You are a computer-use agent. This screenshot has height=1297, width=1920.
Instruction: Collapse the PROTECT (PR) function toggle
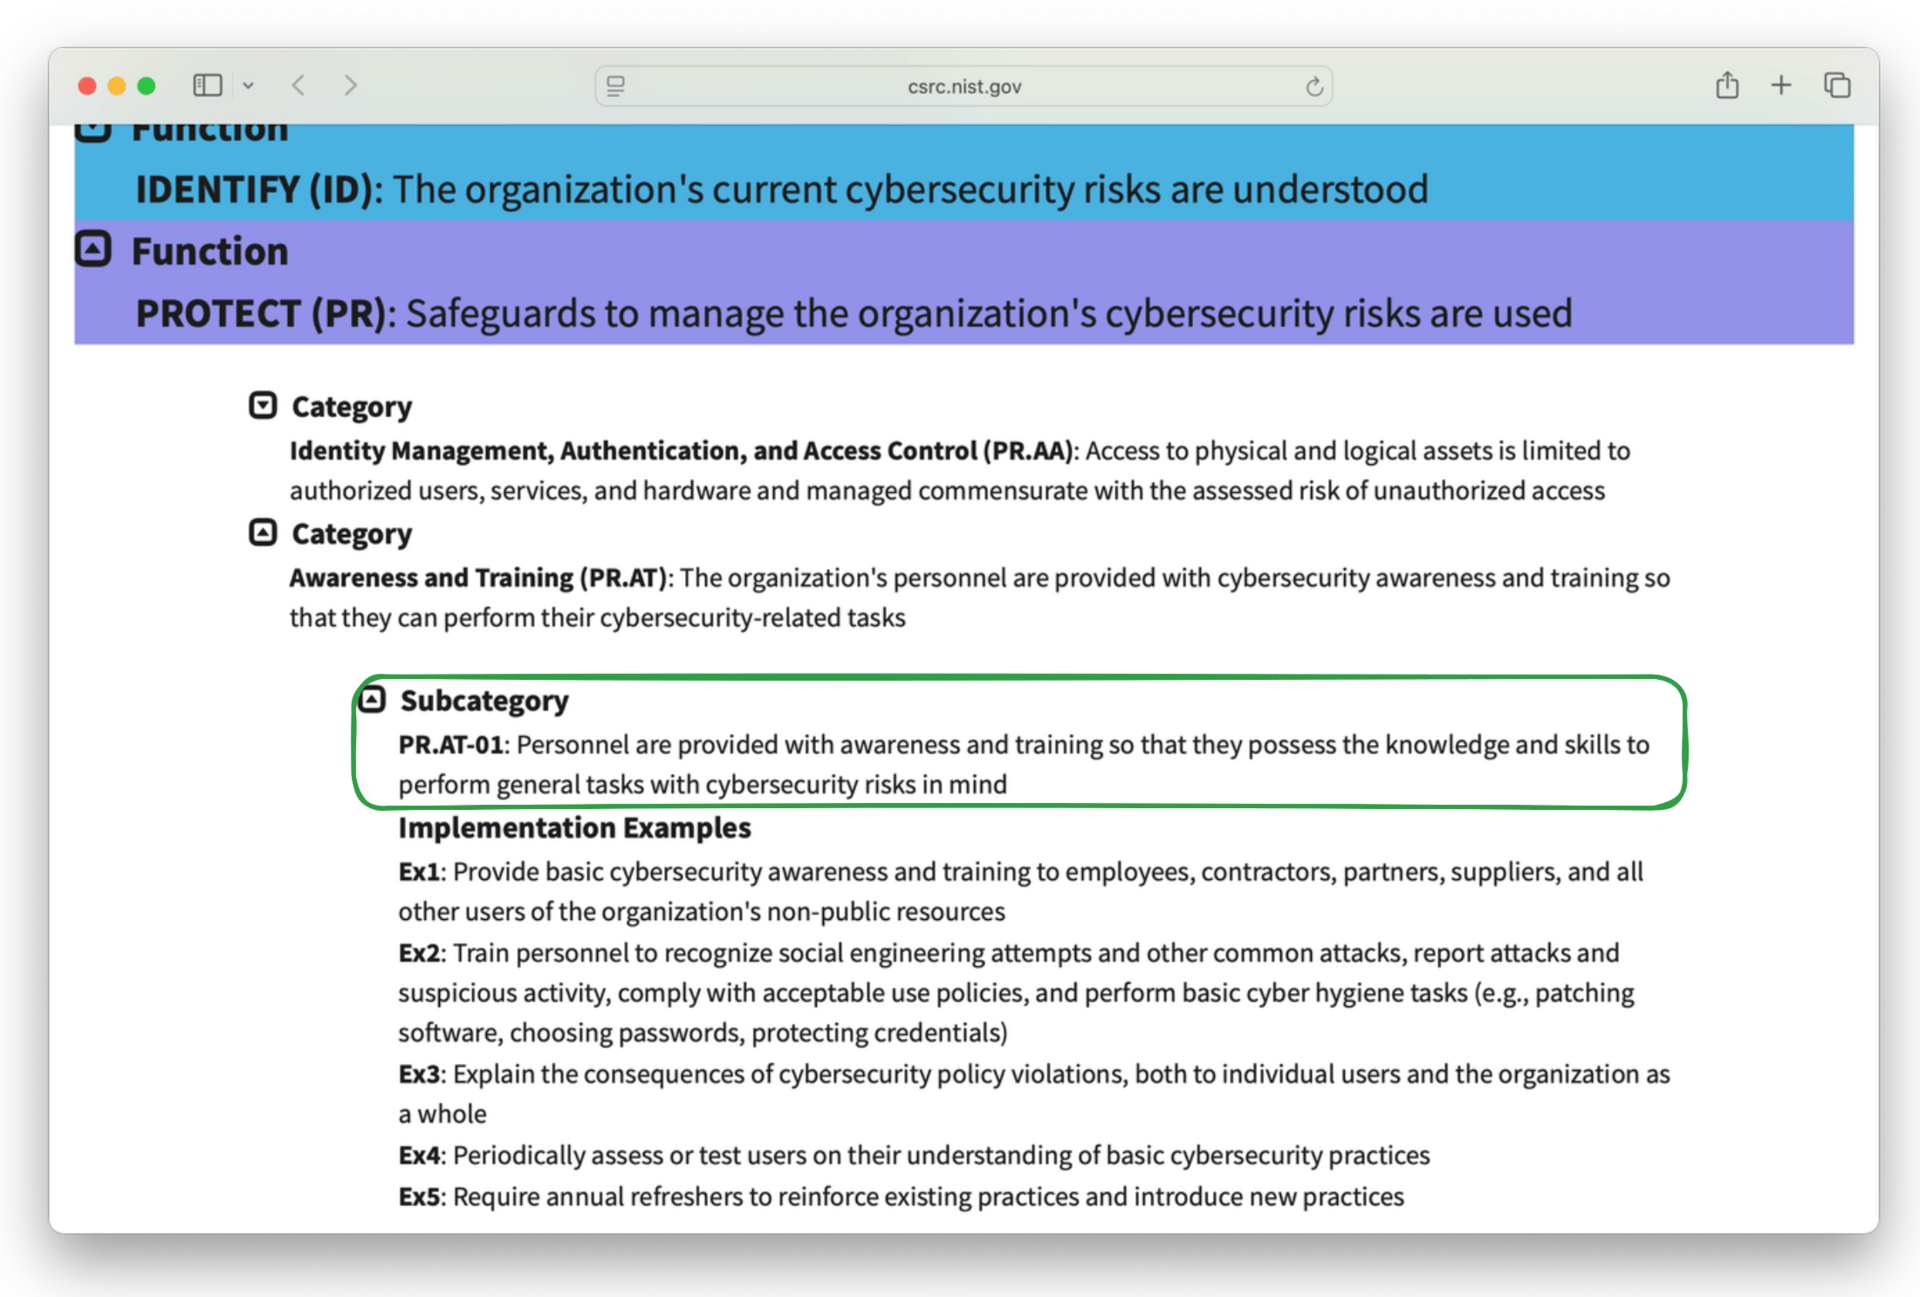point(93,249)
